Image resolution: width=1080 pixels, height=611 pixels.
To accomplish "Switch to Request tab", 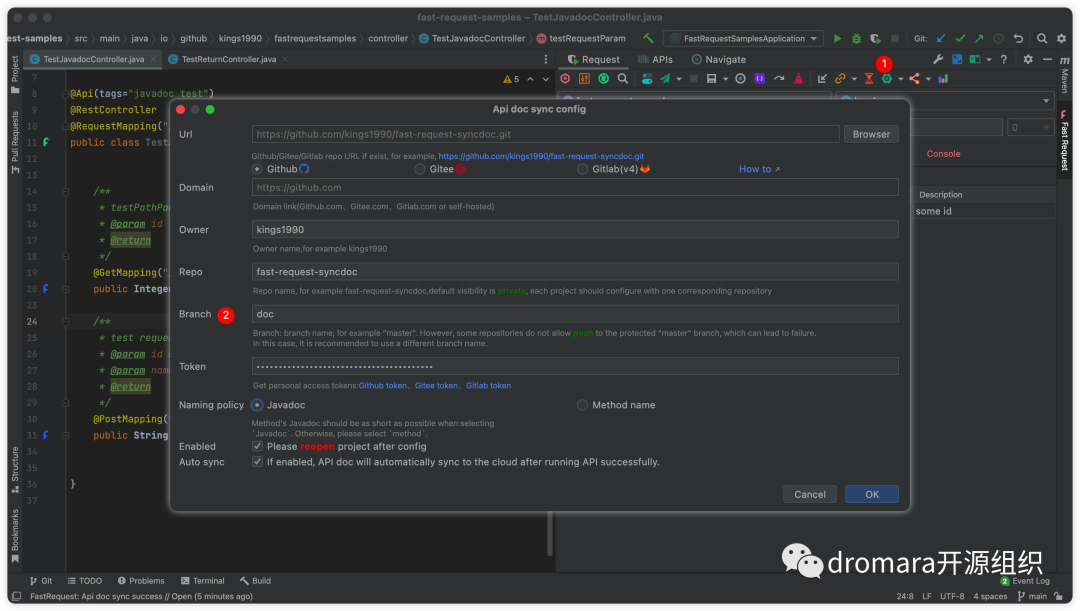I will coord(593,59).
